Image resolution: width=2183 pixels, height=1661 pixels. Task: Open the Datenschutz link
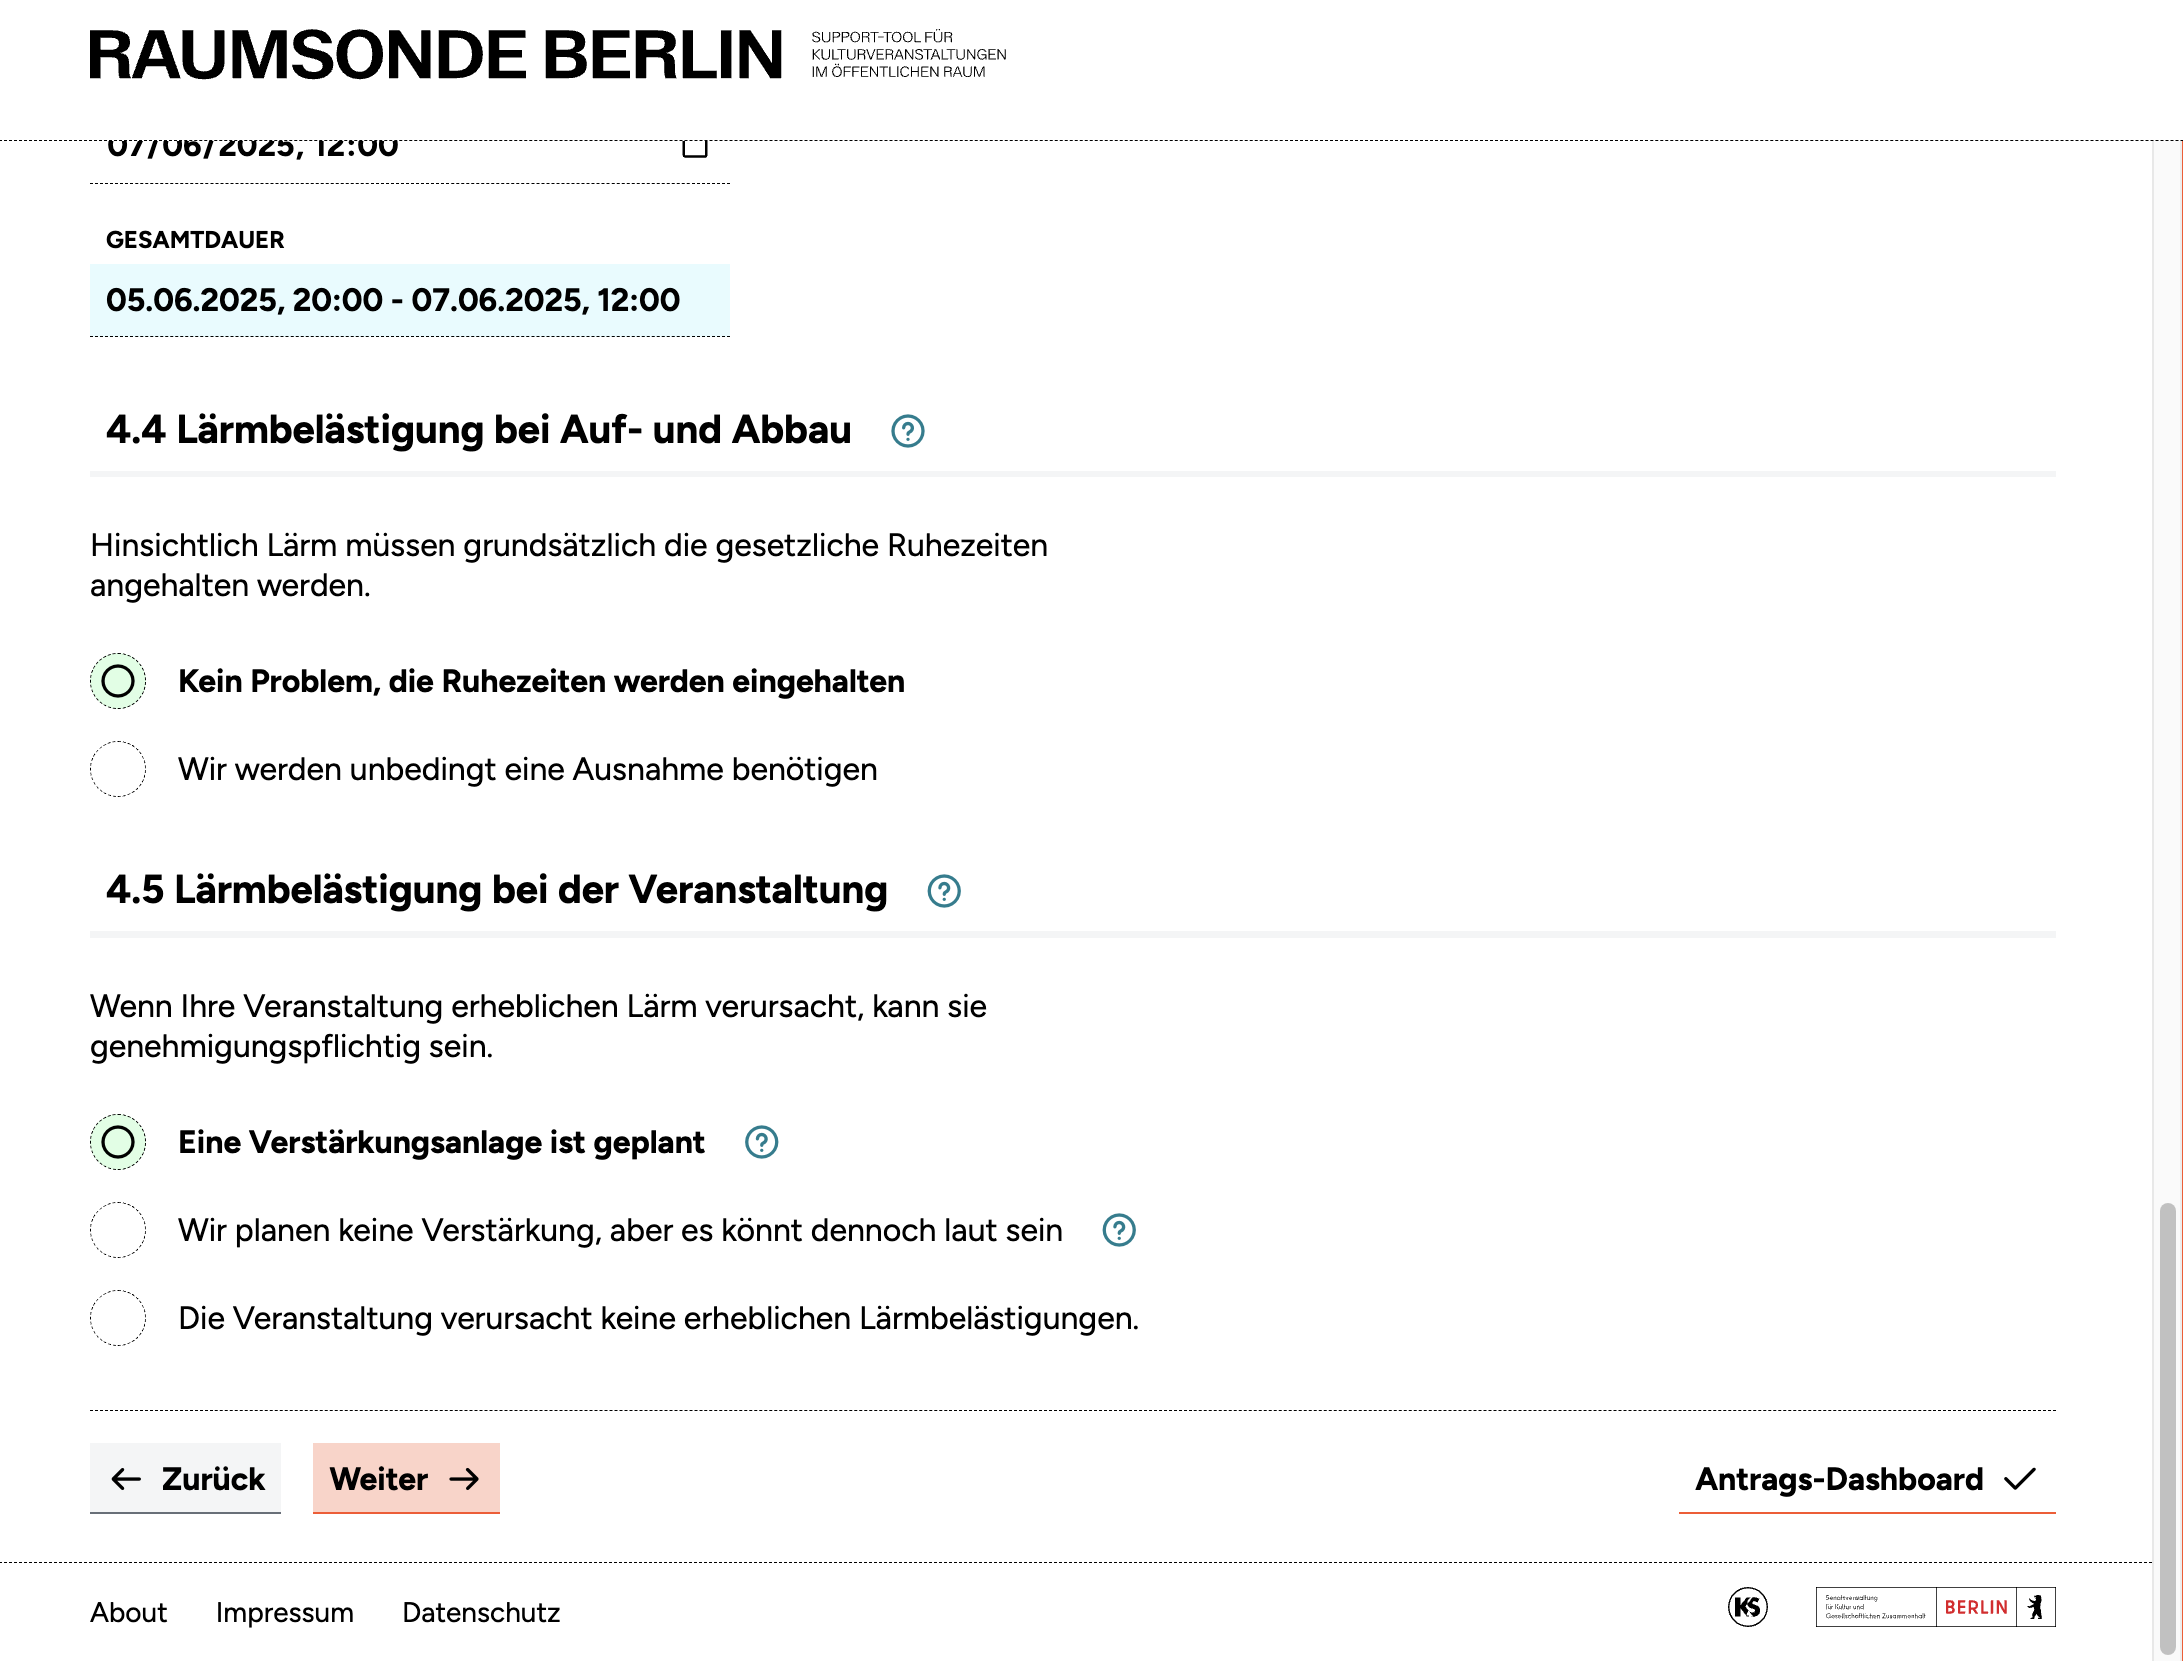click(x=481, y=1612)
